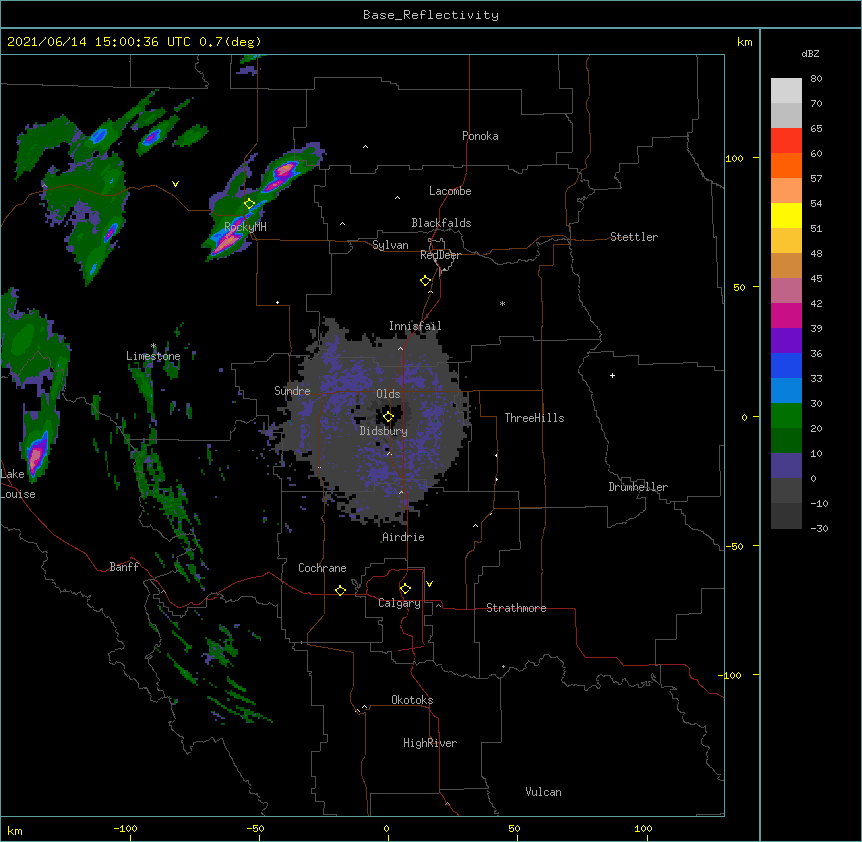The height and width of the screenshot is (842, 862).
Task: Click the yellow v marker east of Calgary
Action: (429, 584)
